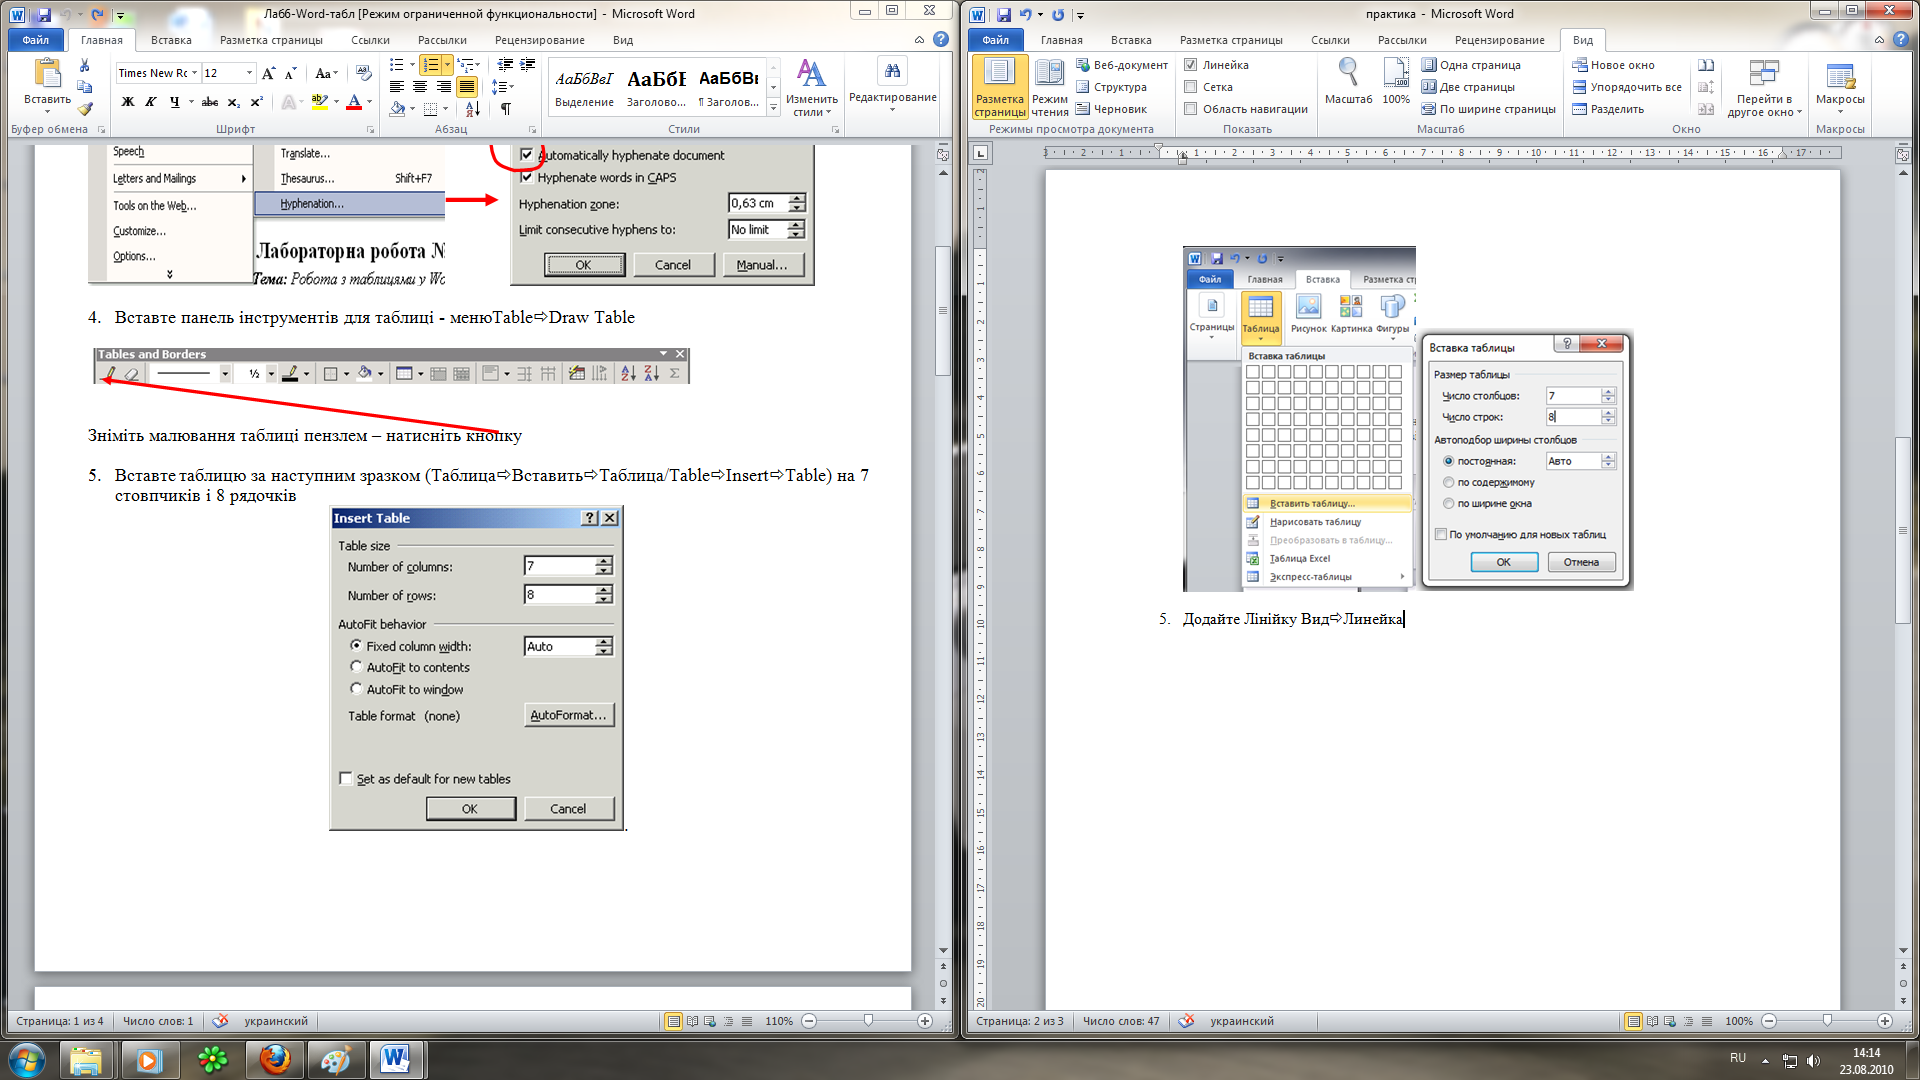Image resolution: width=1920 pixels, height=1080 pixels.
Task: Set zoom to 100% via the page icon
Action: coord(1396,81)
